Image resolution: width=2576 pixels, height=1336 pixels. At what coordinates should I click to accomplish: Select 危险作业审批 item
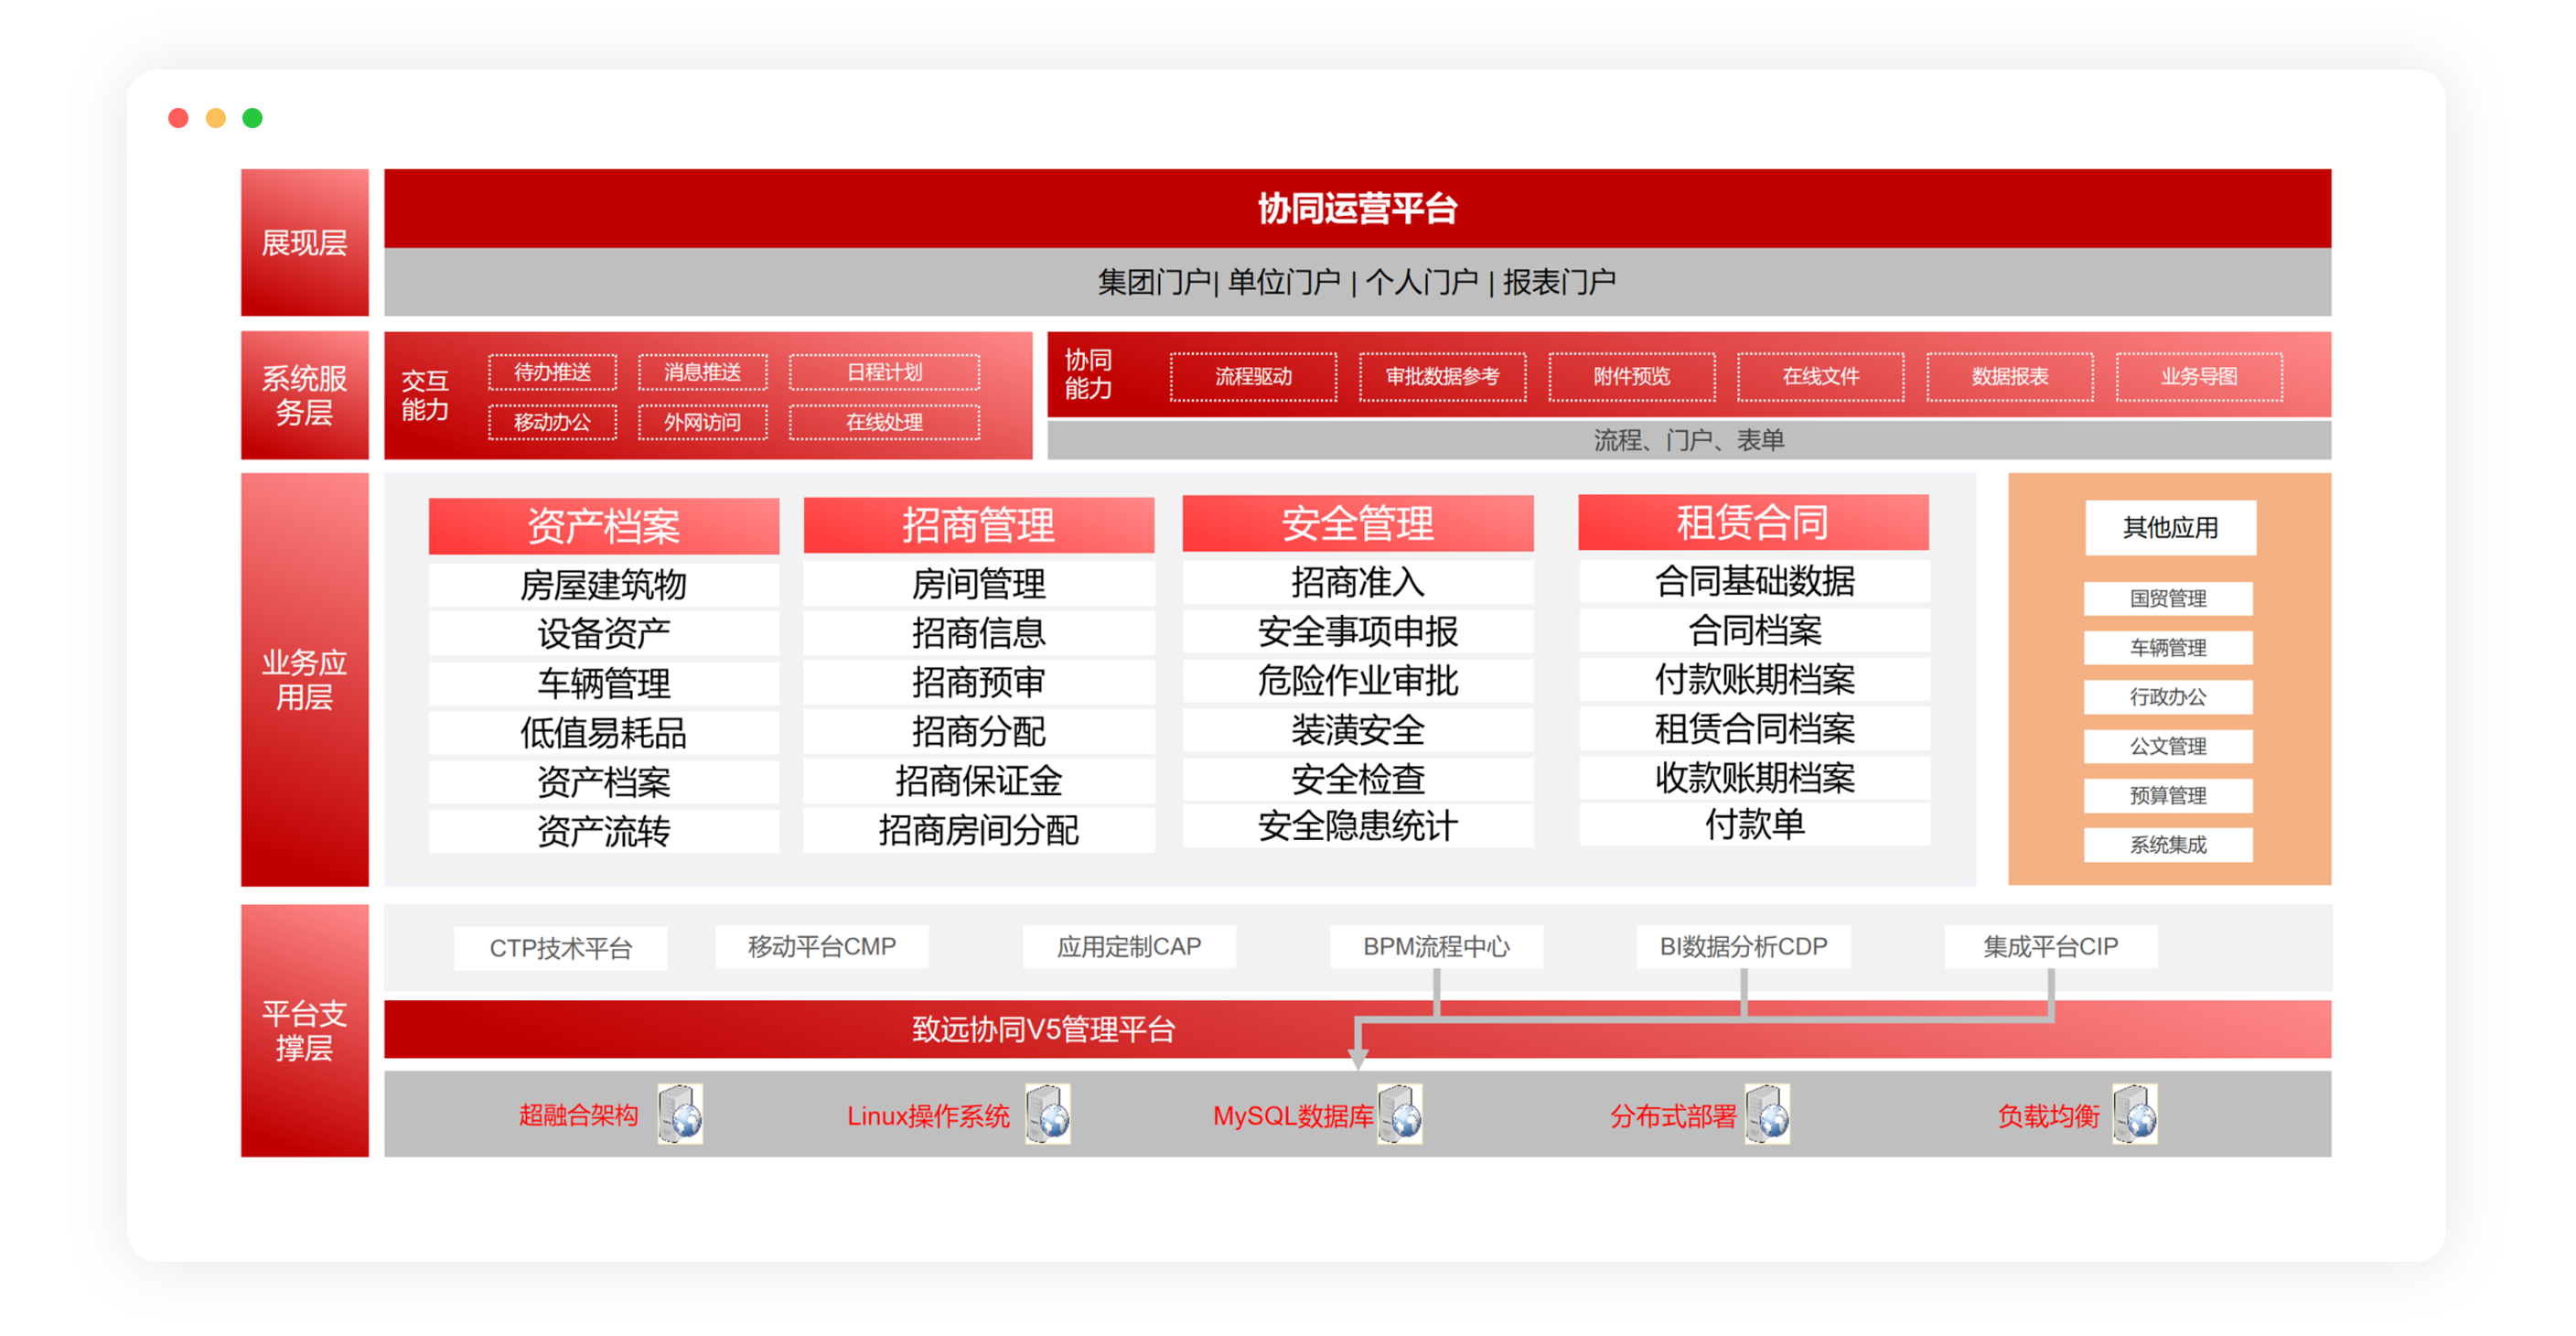(x=1358, y=680)
